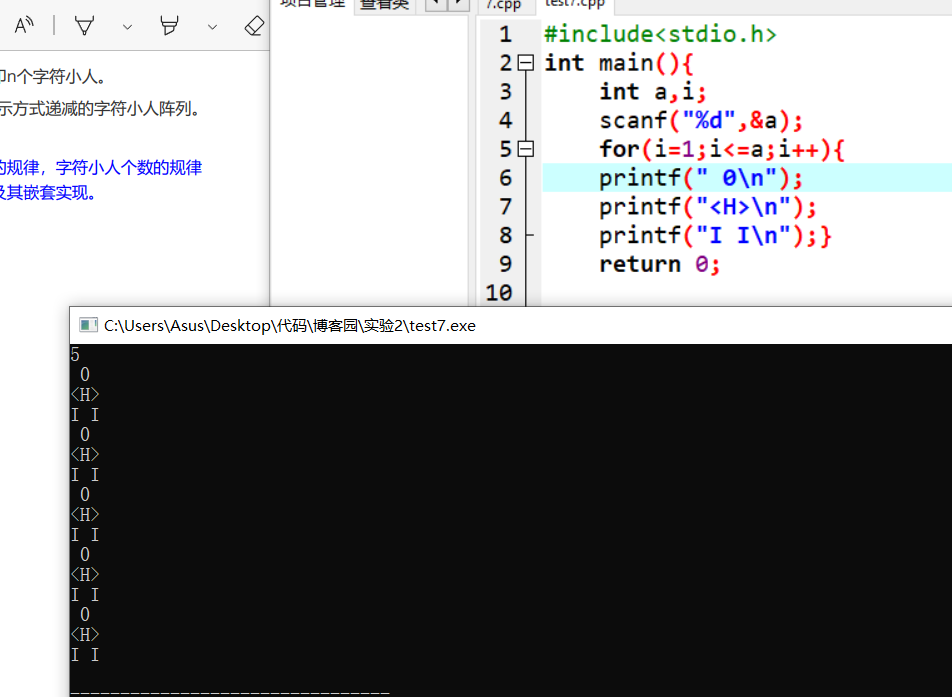Click the left tab-scroll arrow in the side panel

coord(436,5)
